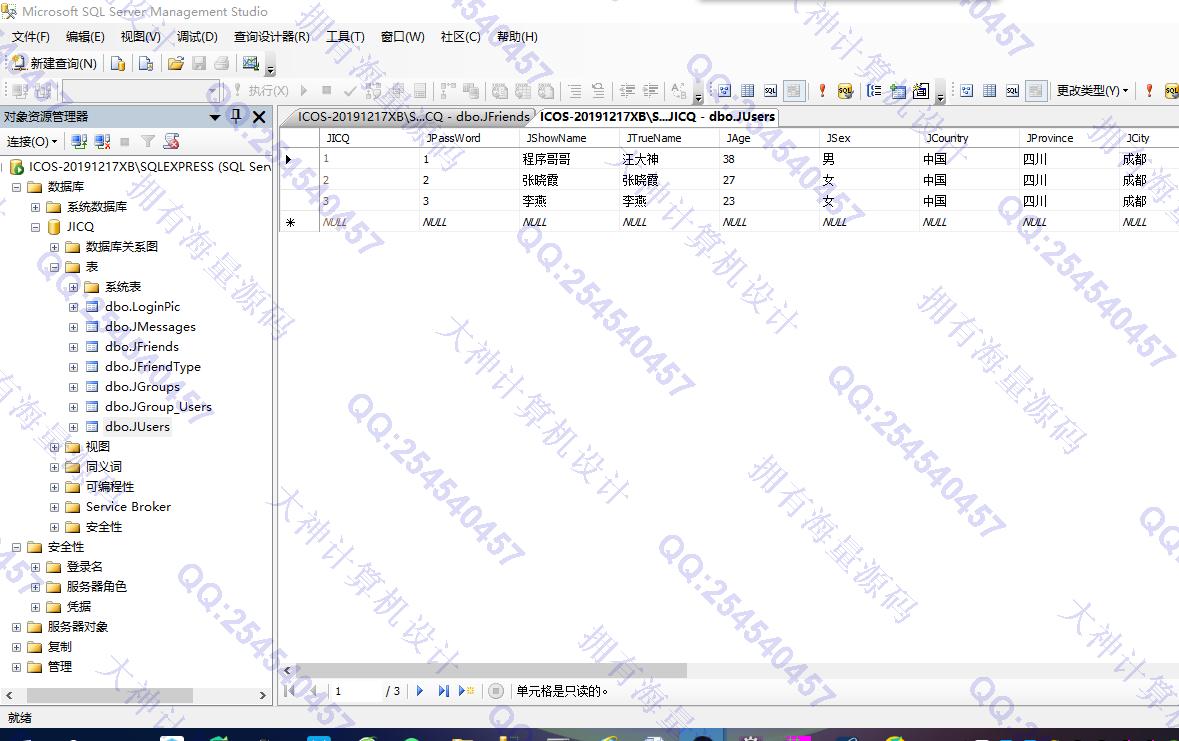The image size is (1179, 741).
Task: Open the Activity Monitor icon
Action: 251,63
